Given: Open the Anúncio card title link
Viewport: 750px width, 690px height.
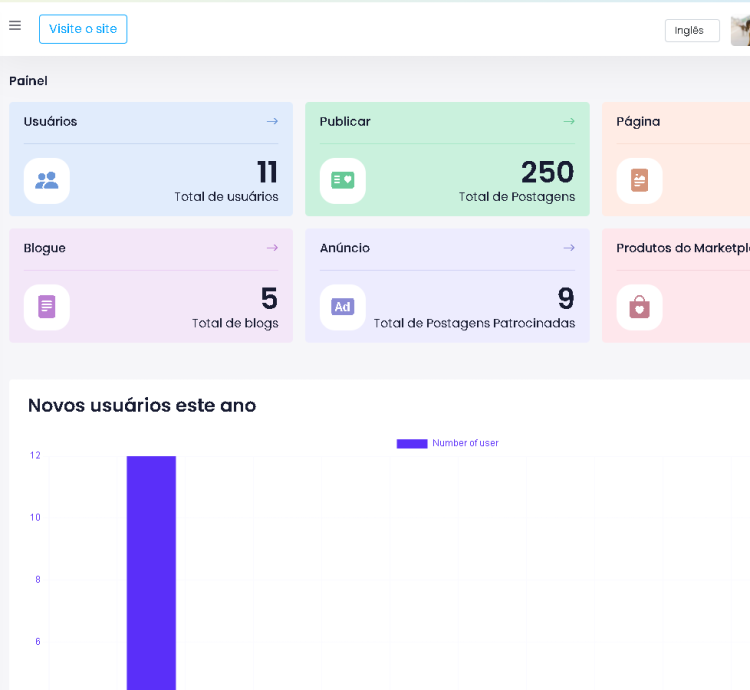Looking at the screenshot, I should click(345, 247).
